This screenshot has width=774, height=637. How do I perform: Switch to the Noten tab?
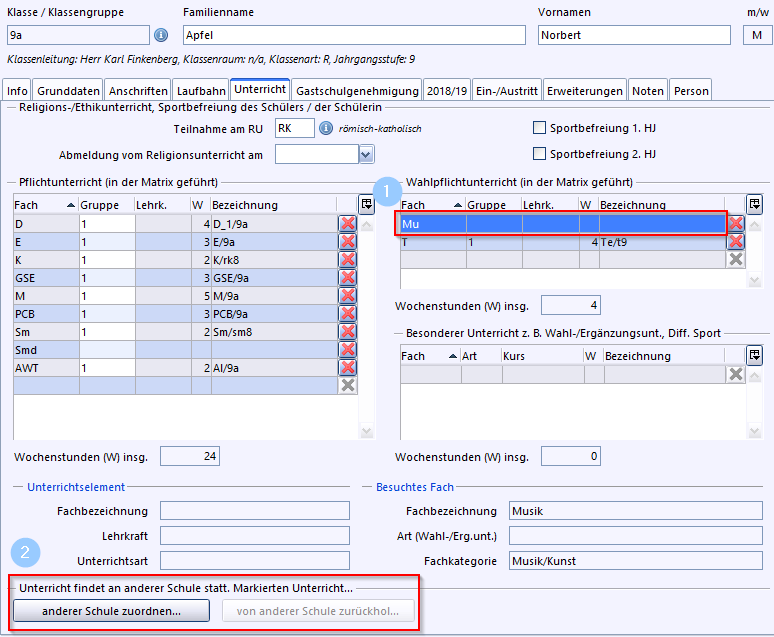(648, 90)
